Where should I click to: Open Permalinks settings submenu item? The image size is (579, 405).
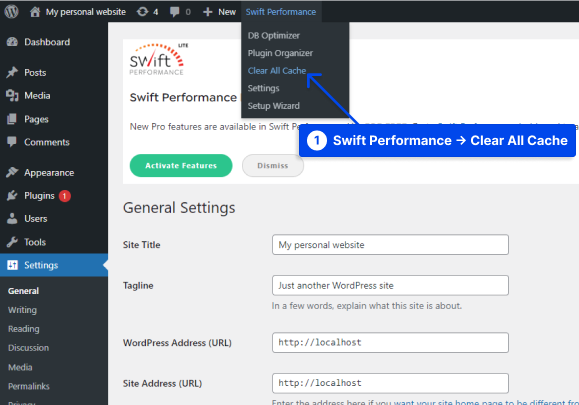coord(29,386)
